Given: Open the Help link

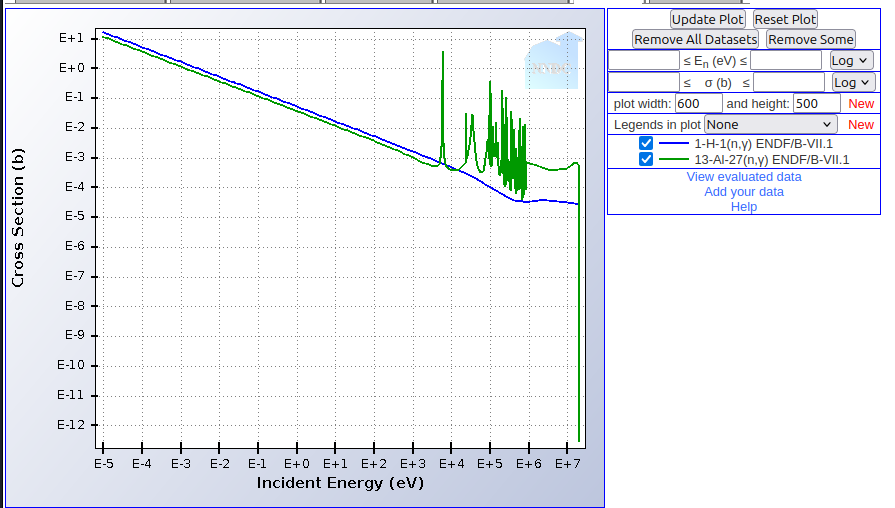Looking at the screenshot, I should pos(744,207).
